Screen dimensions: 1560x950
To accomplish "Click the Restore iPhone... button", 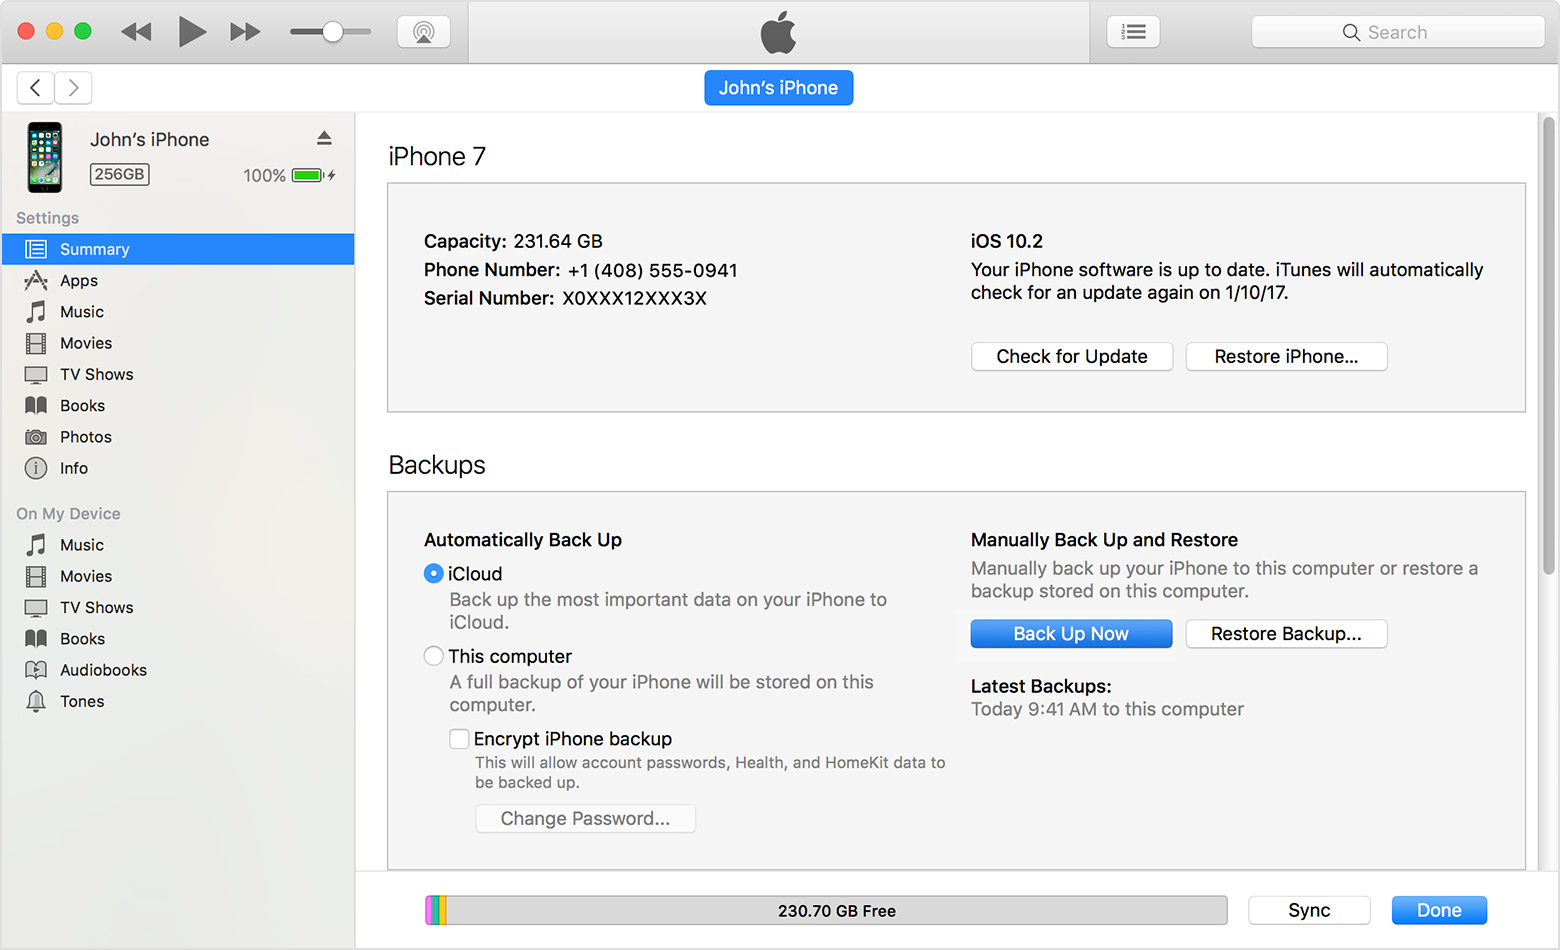I will point(1286,357).
